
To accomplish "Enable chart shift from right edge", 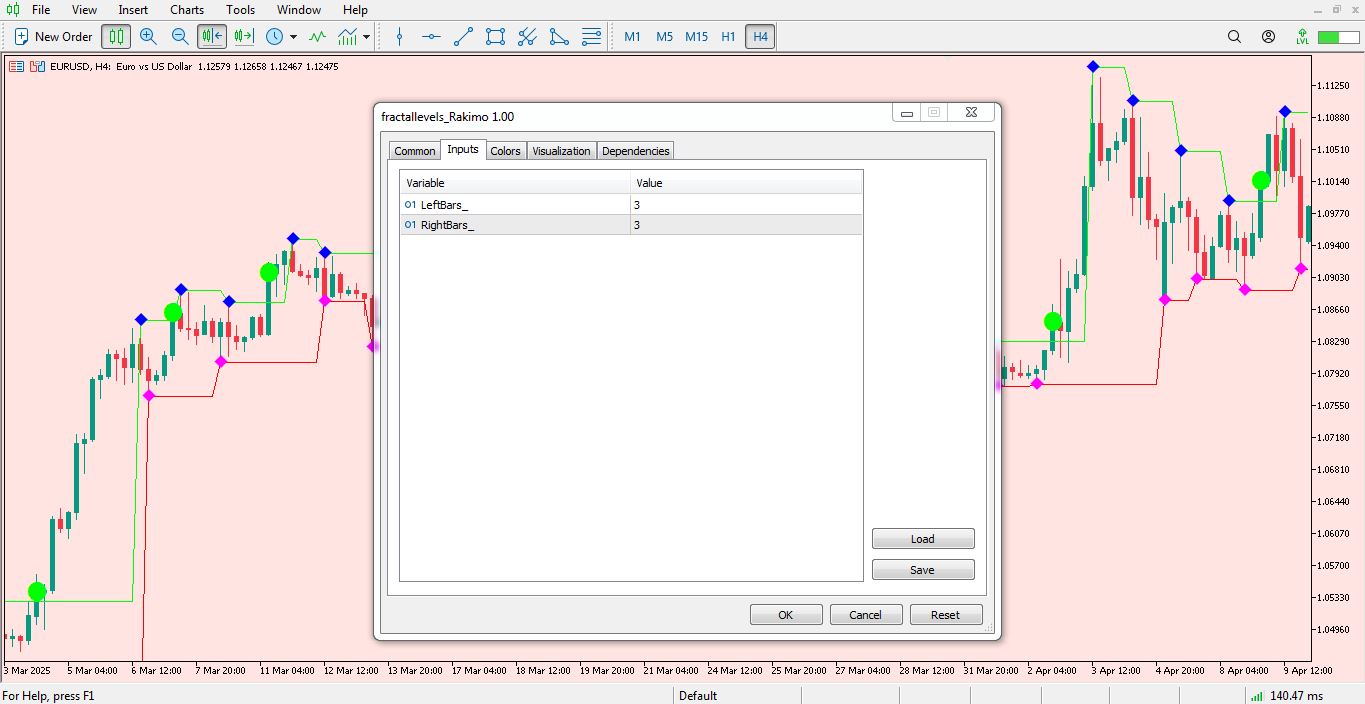I will (x=242, y=36).
